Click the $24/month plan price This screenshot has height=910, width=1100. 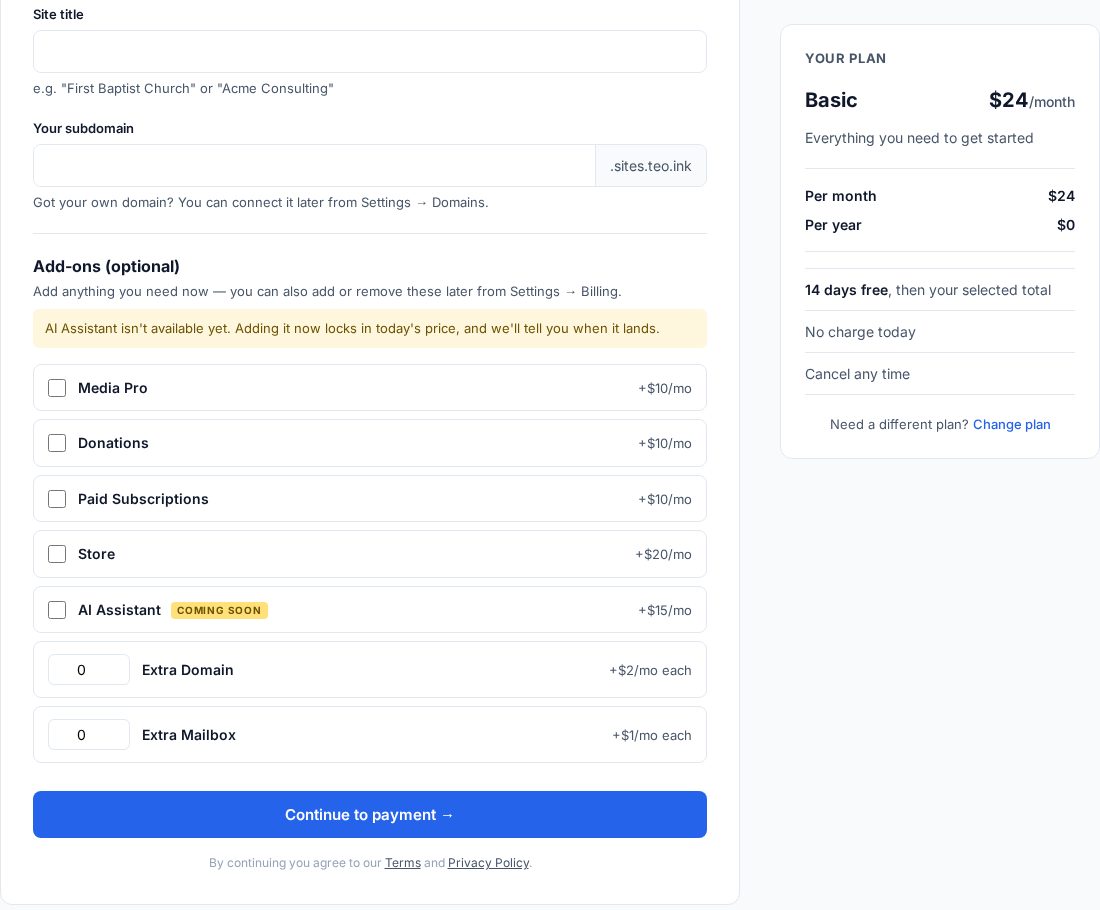tap(1032, 100)
